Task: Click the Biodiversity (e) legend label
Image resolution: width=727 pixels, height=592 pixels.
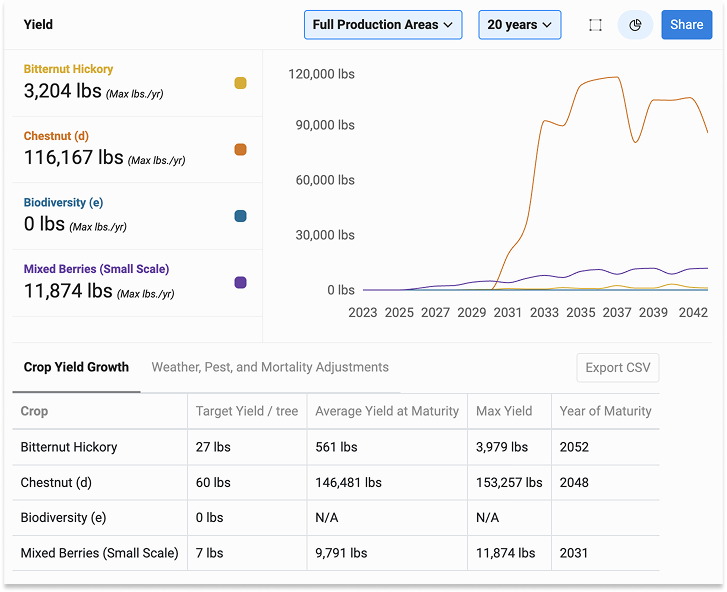Action: pos(65,202)
